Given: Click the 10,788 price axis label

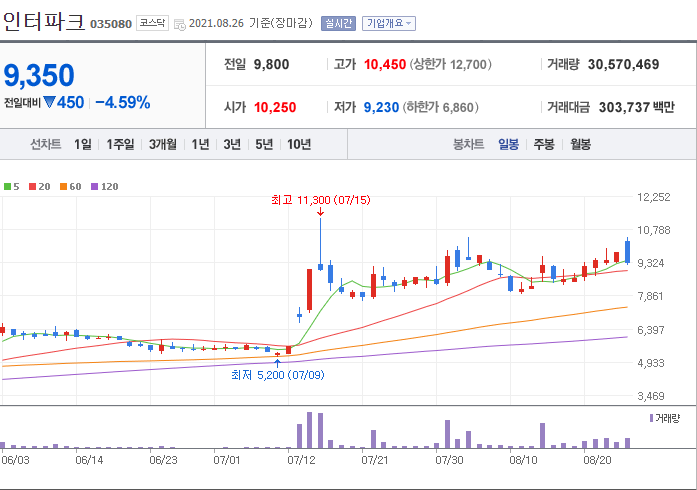Looking at the screenshot, I should 653,230.
